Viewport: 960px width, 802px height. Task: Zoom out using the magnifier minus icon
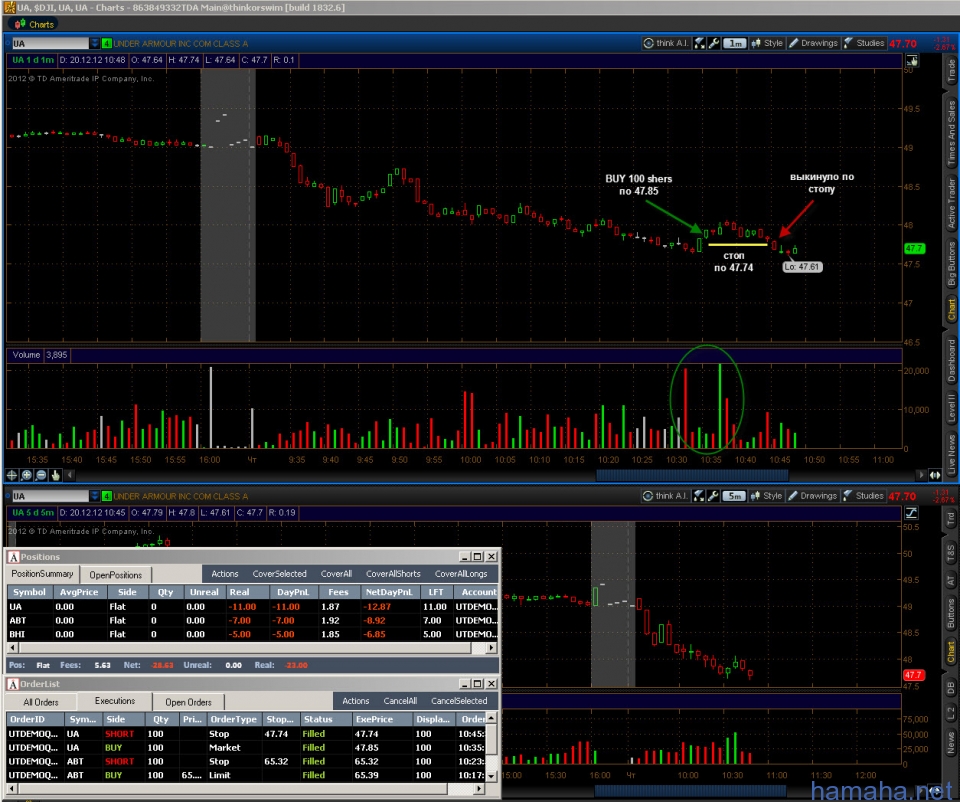pyautogui.click(x=41, y=475)
